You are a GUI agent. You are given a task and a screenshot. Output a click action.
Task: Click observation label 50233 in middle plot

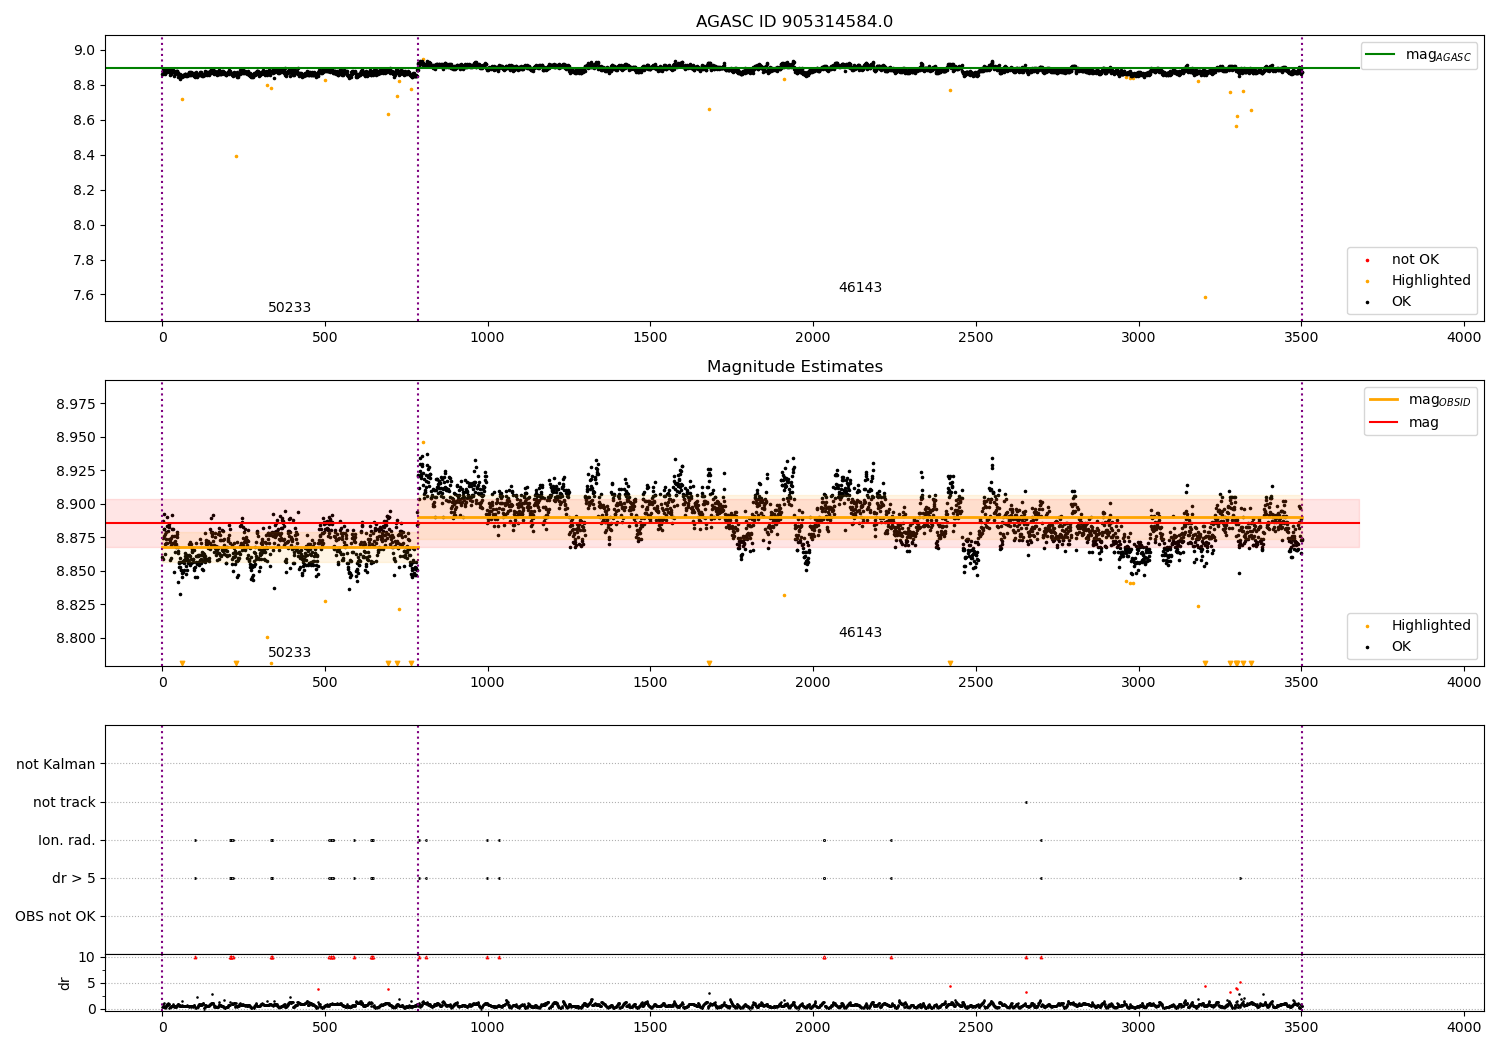coord(289,653)
